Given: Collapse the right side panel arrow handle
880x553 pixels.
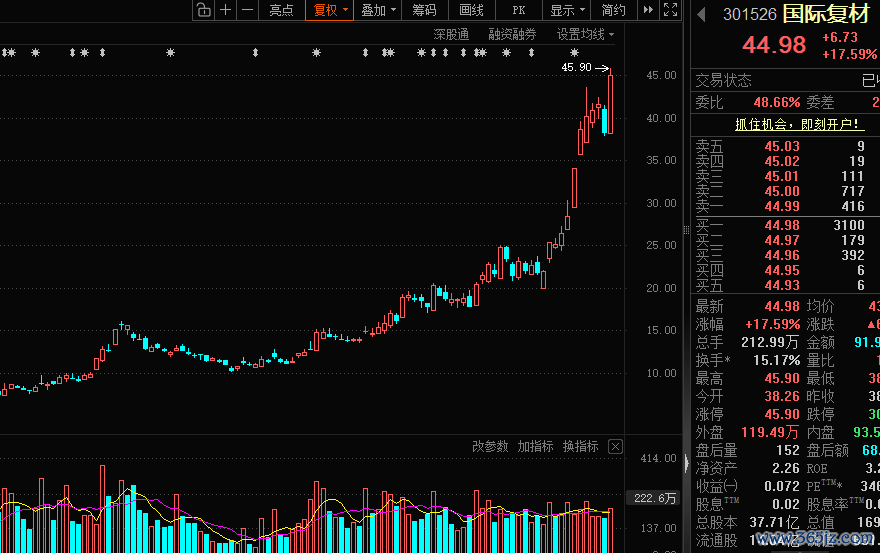Looking at the screenshot, I should coord(686,464).
